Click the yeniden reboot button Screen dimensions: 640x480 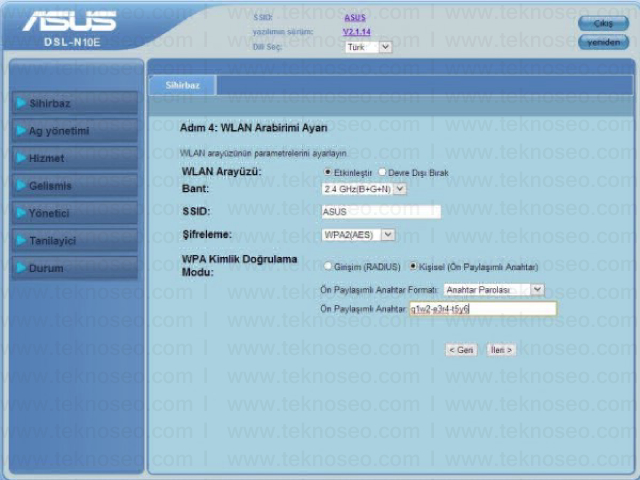coord(603,42)
